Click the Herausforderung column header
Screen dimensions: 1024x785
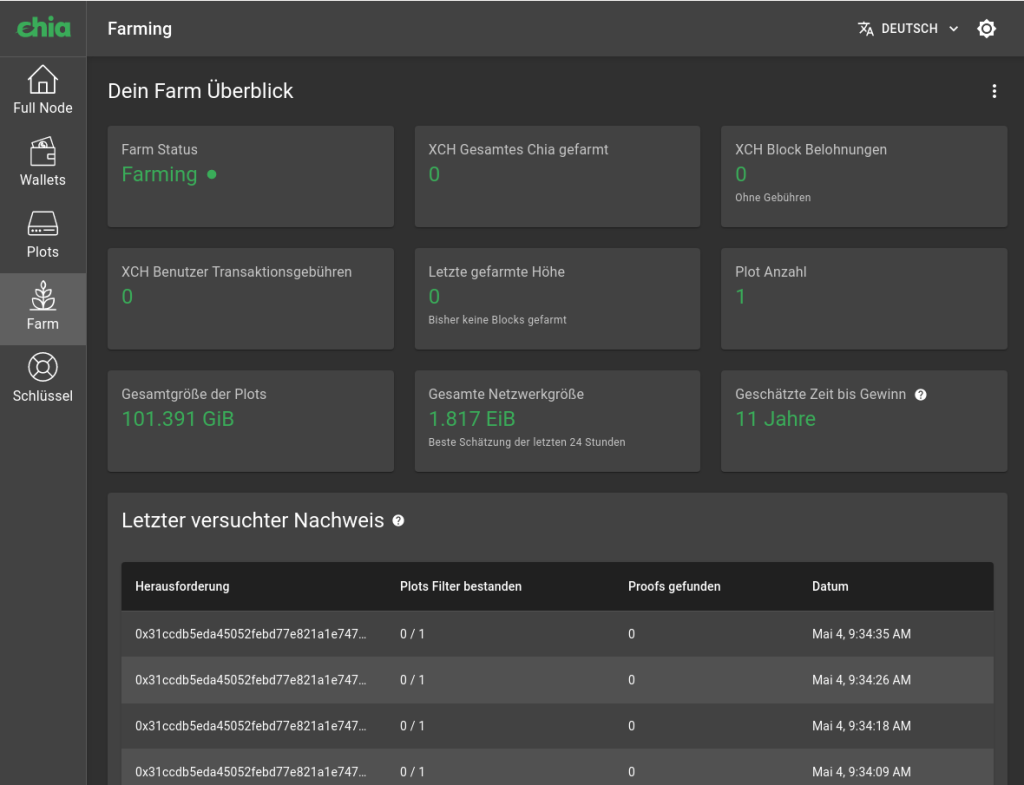(182, 586)
